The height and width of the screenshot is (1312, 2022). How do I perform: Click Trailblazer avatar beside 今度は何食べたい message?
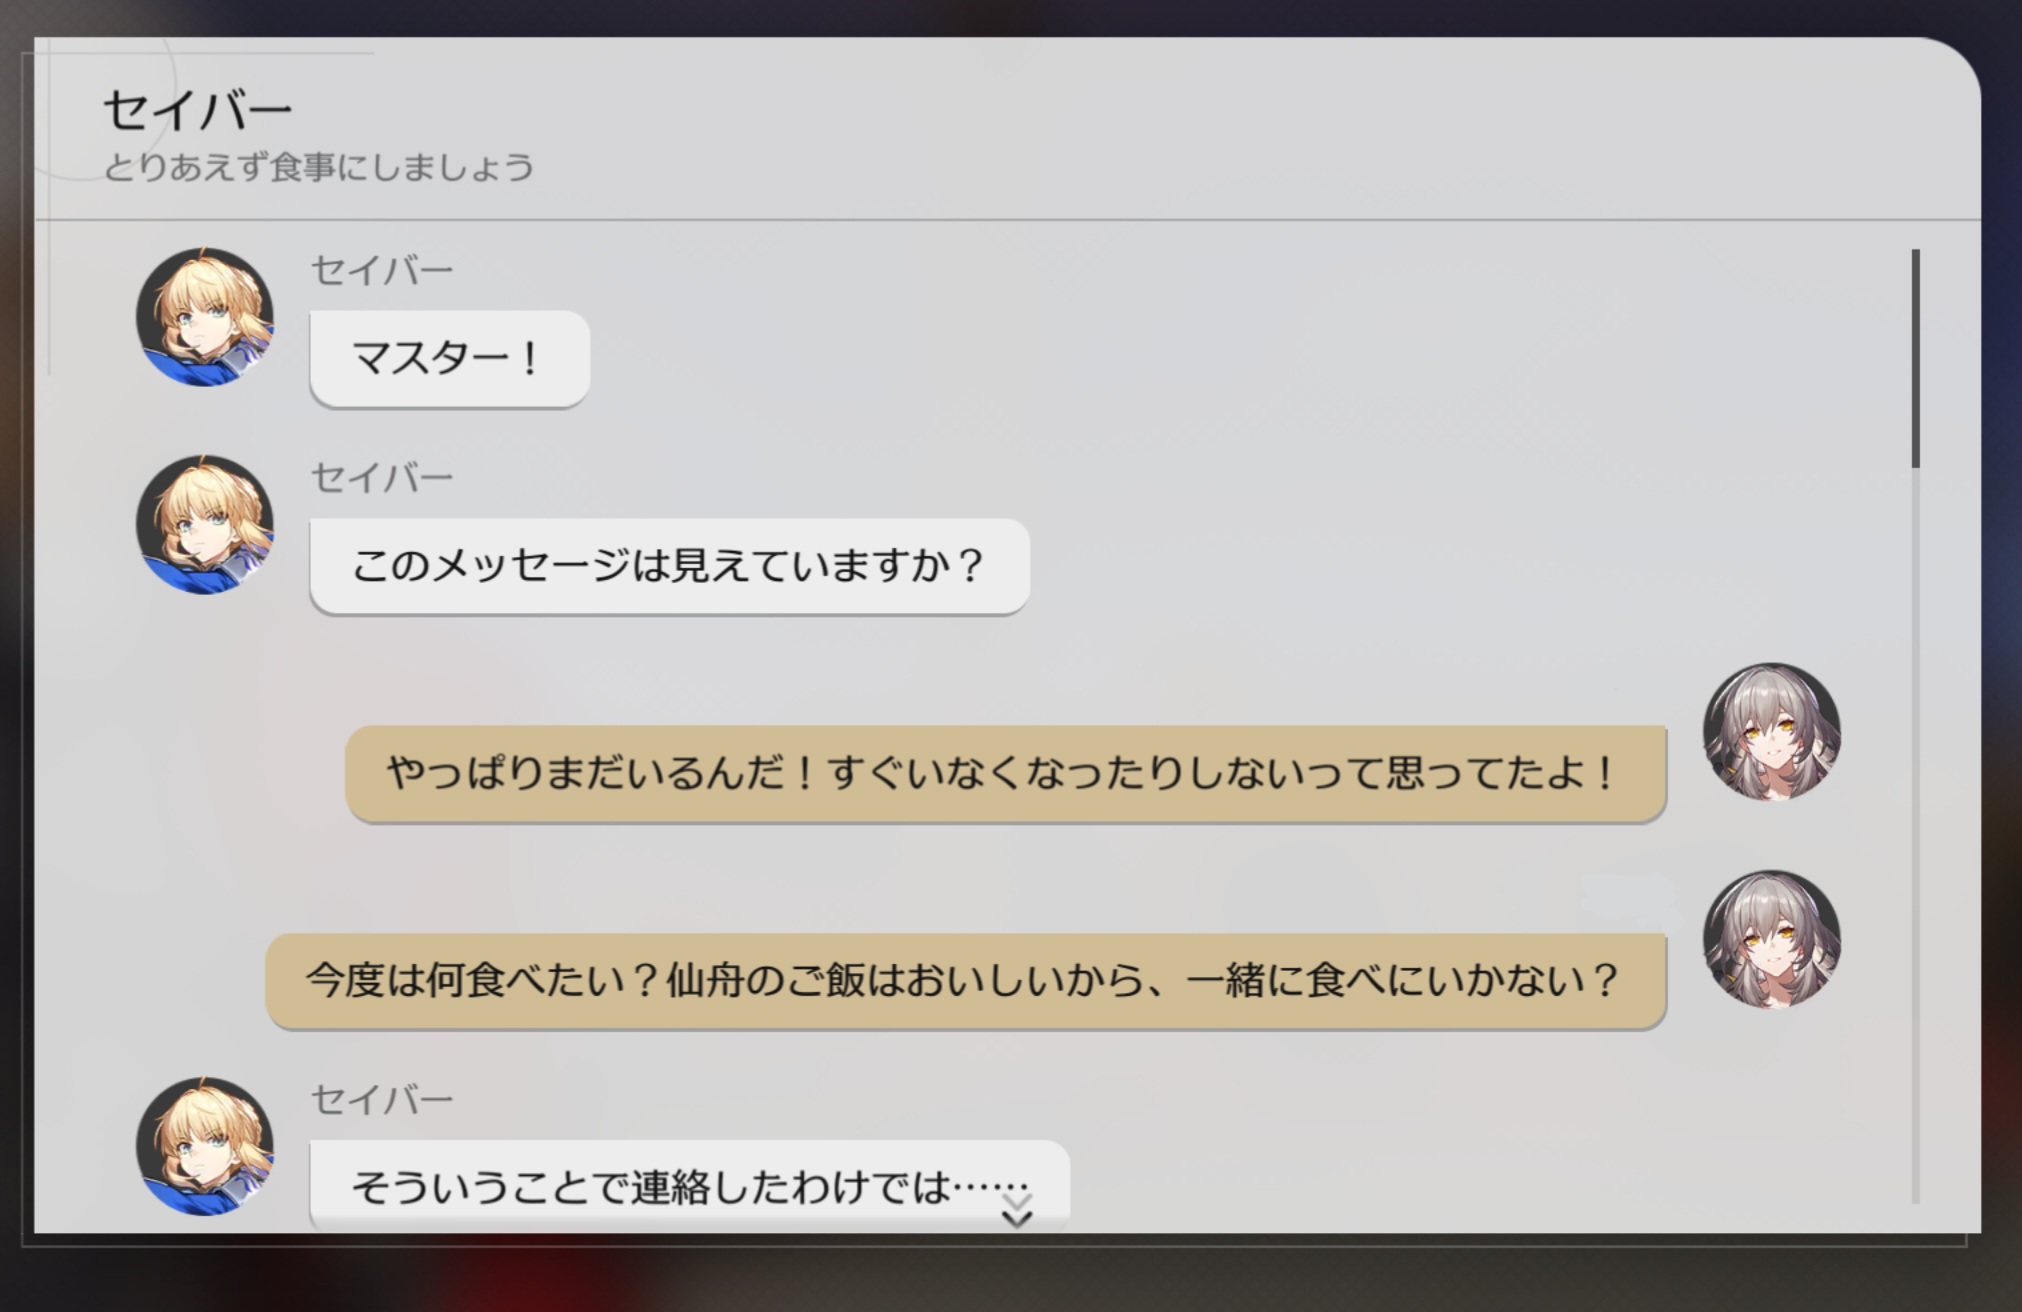point(1772,940)
